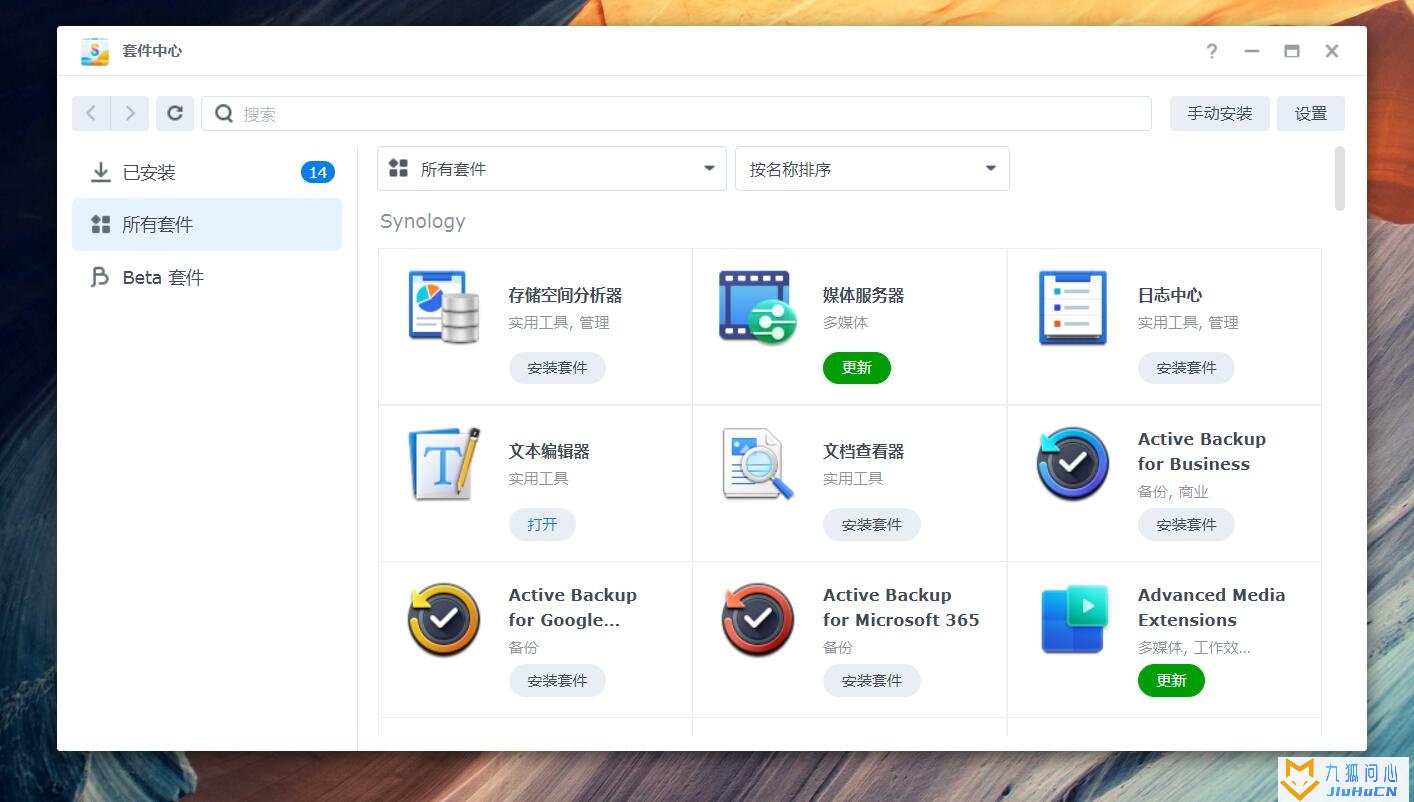
Task: Click the Active Backup for Google icon
Action: coord(444,620)
